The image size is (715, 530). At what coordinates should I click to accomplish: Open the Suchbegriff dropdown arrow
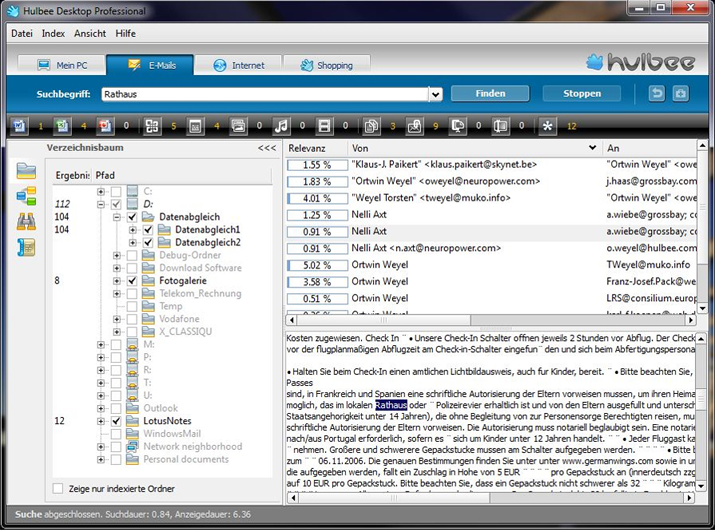(435, 95)
